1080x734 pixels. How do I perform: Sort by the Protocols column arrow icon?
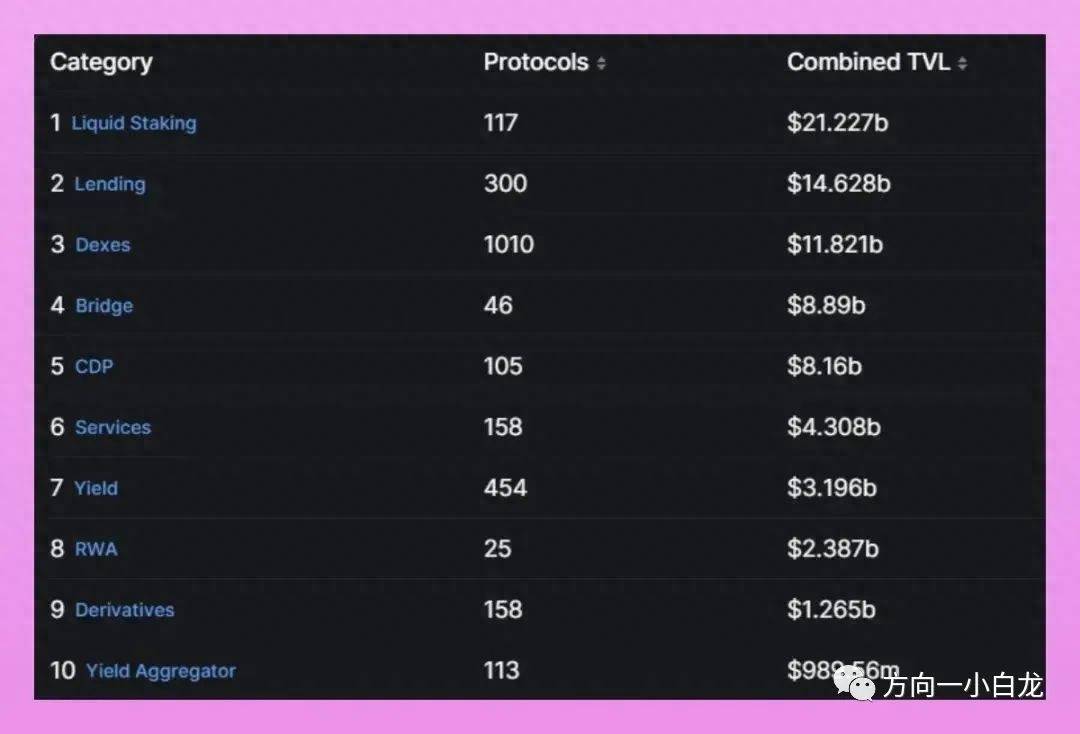click(x=601, y=63)
